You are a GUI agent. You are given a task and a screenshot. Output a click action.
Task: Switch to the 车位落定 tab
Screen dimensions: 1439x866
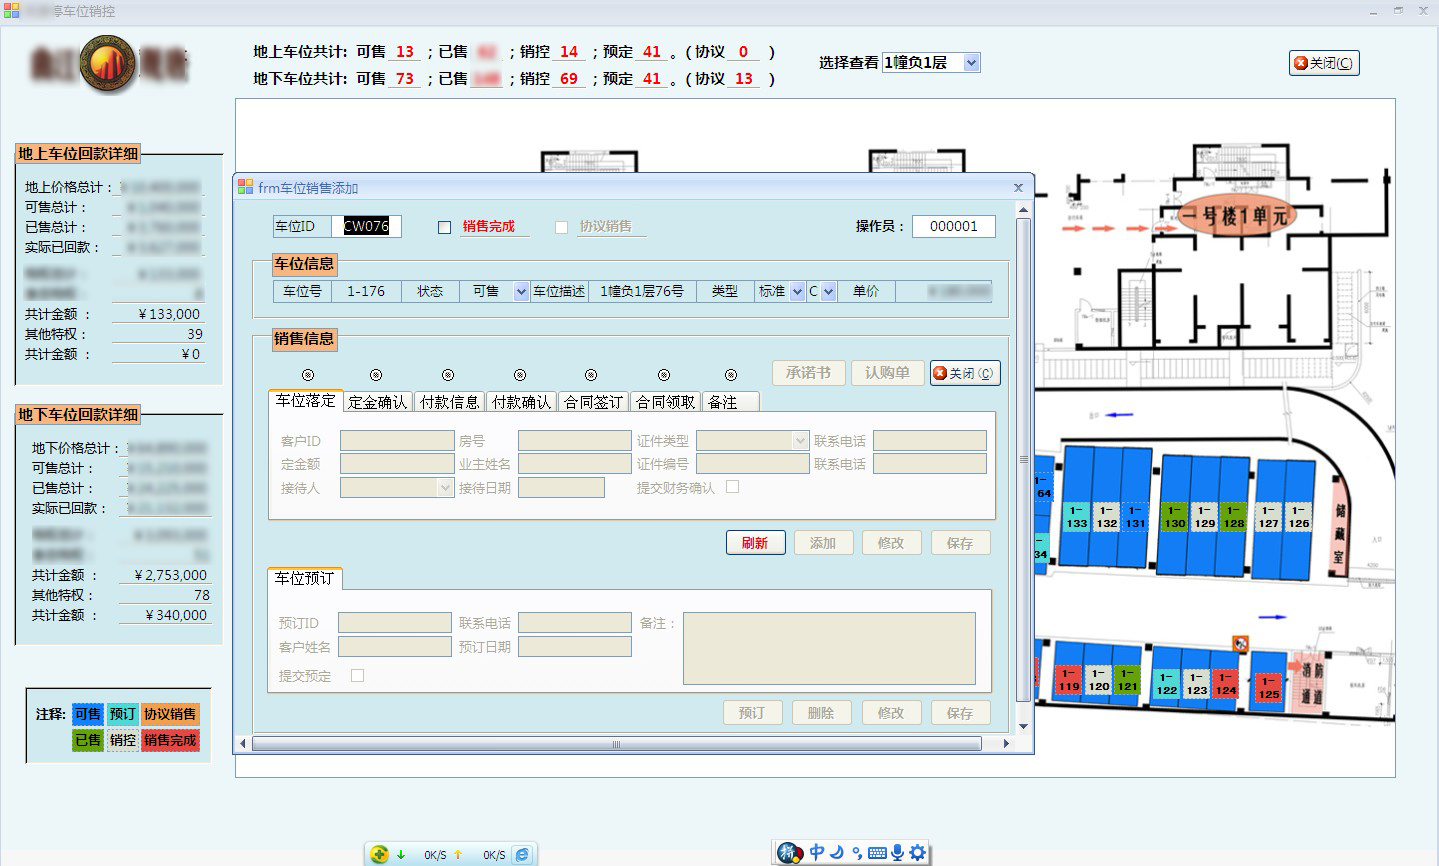coord(306,400)
